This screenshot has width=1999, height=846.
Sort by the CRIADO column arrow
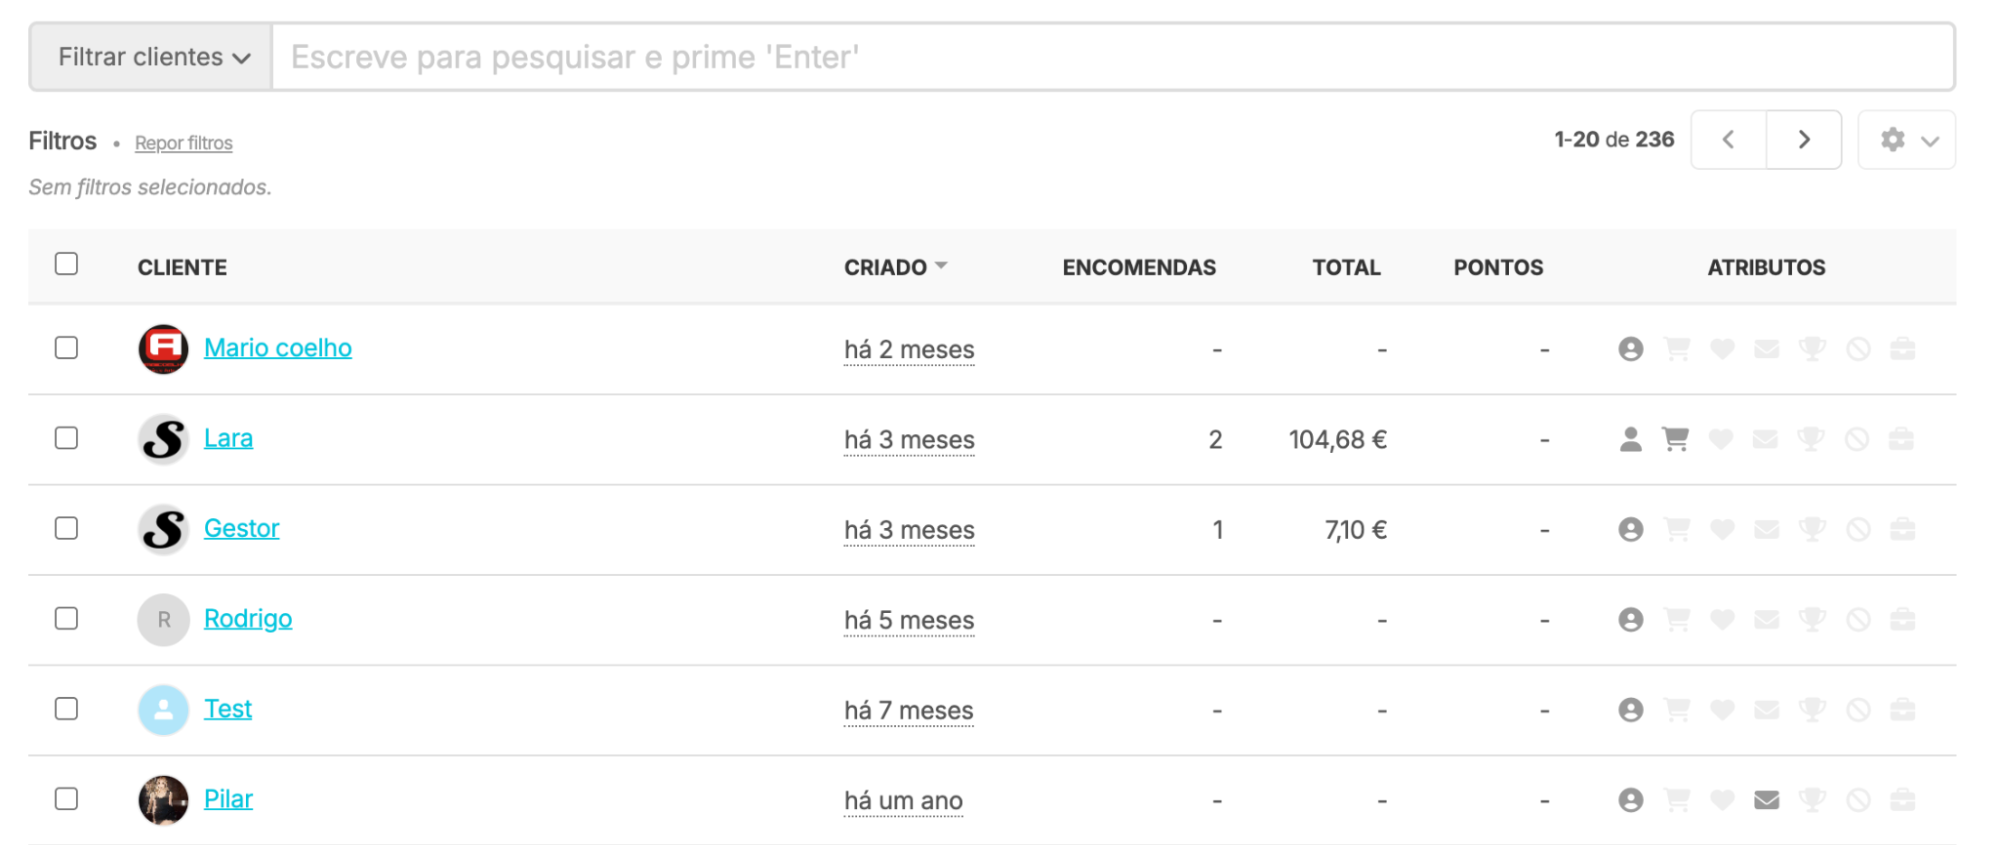[941, 266]
